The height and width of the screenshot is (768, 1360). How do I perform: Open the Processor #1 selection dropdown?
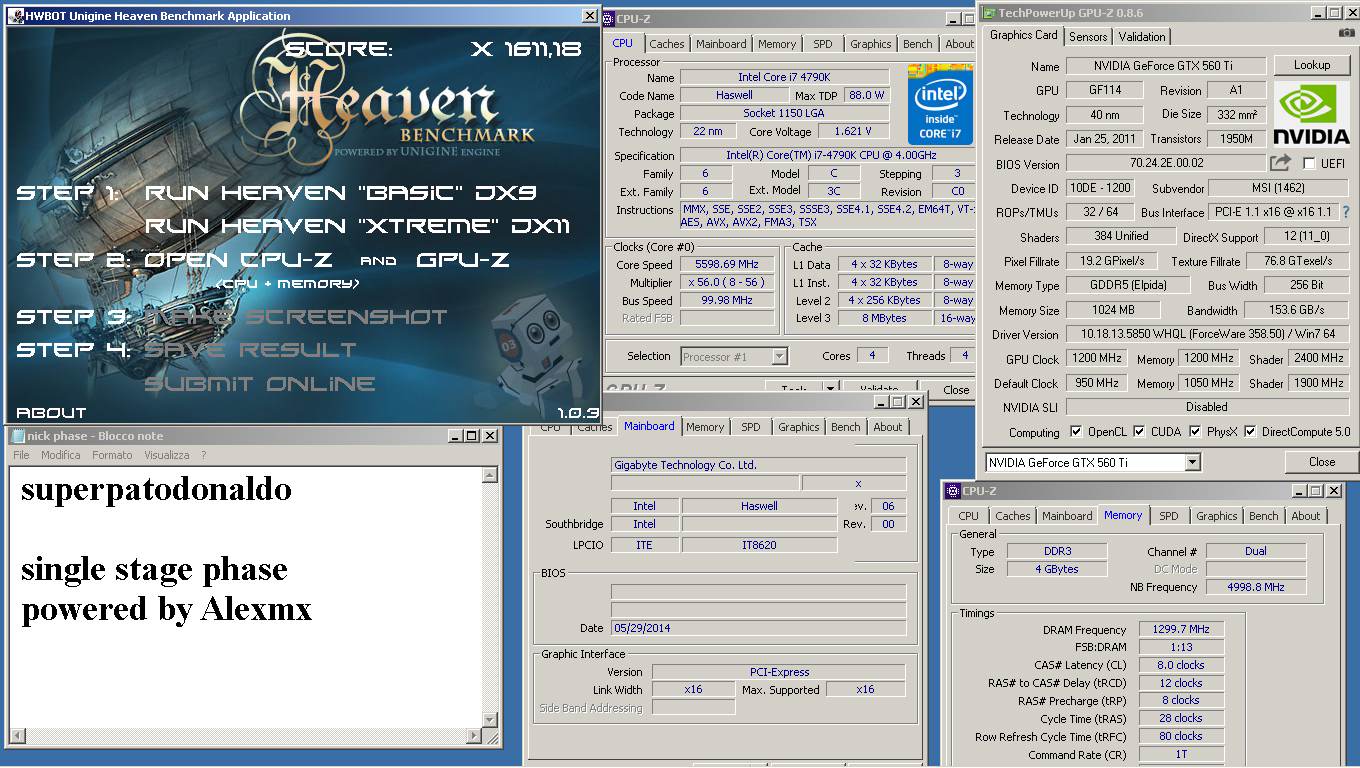[779, 356]
